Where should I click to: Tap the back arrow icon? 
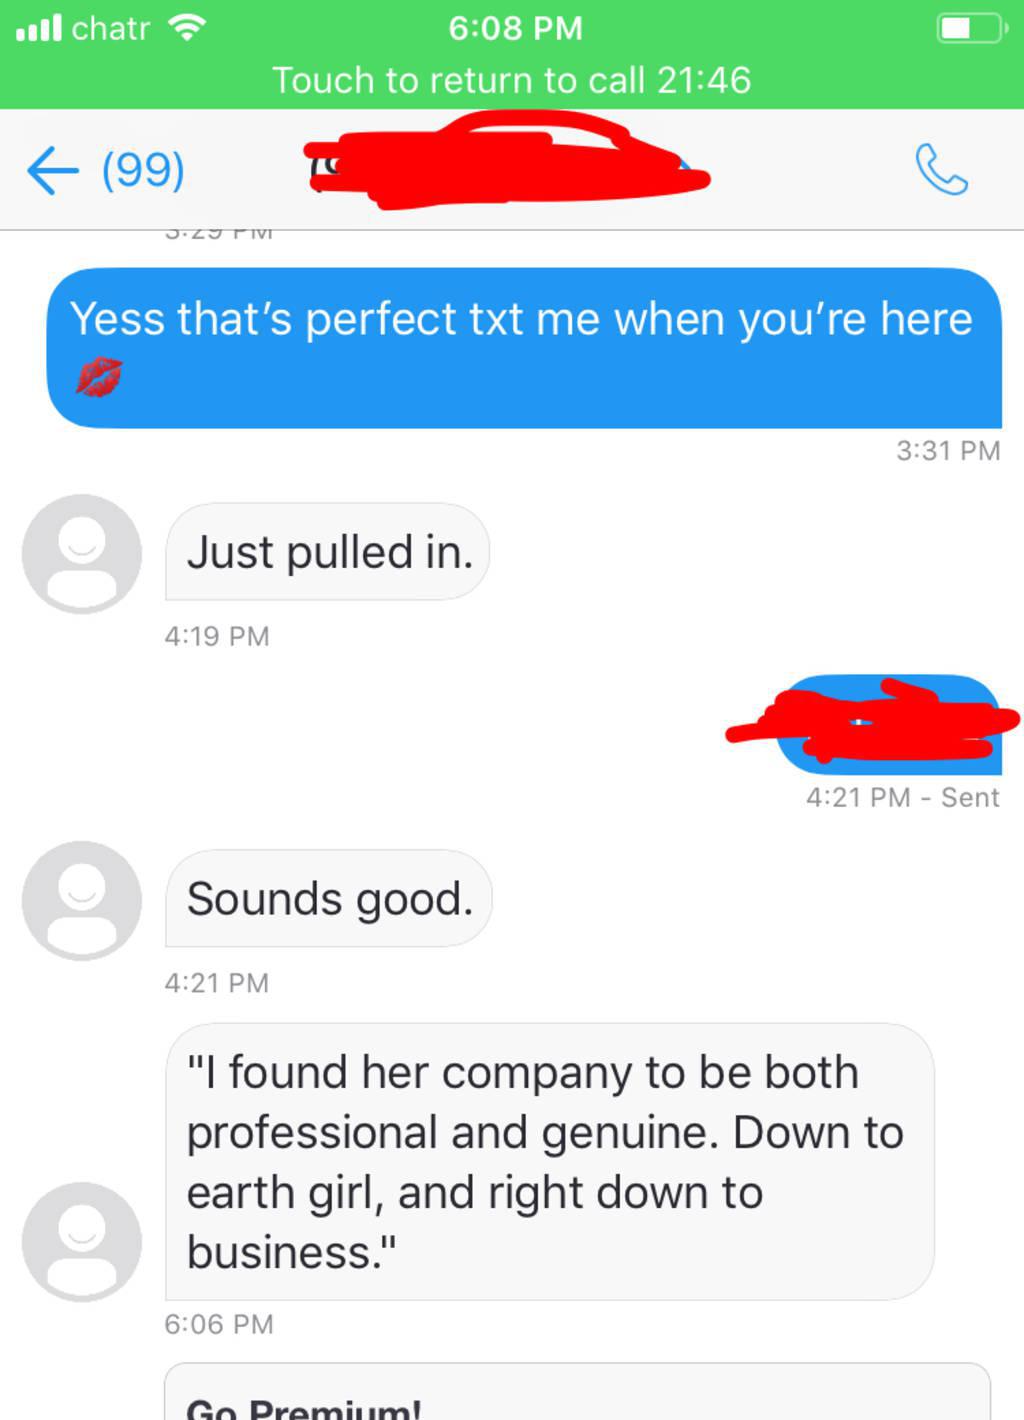(x=52, y=170)
